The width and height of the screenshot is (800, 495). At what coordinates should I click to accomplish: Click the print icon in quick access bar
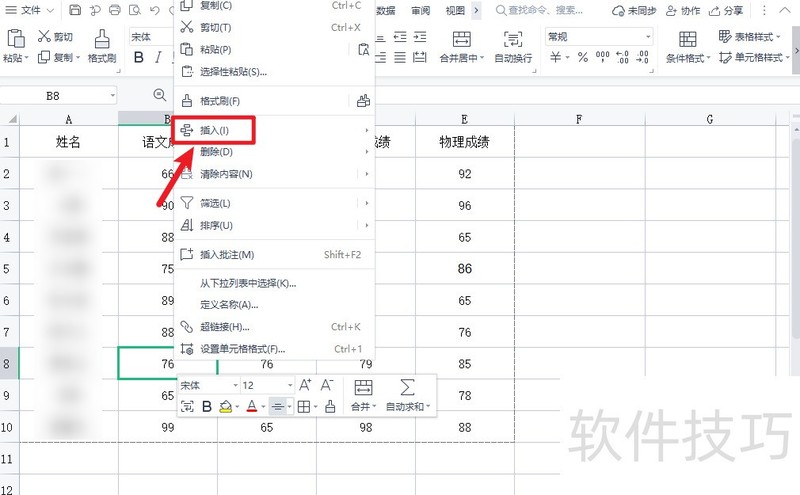pyautogui.click(x=115, y=10)
